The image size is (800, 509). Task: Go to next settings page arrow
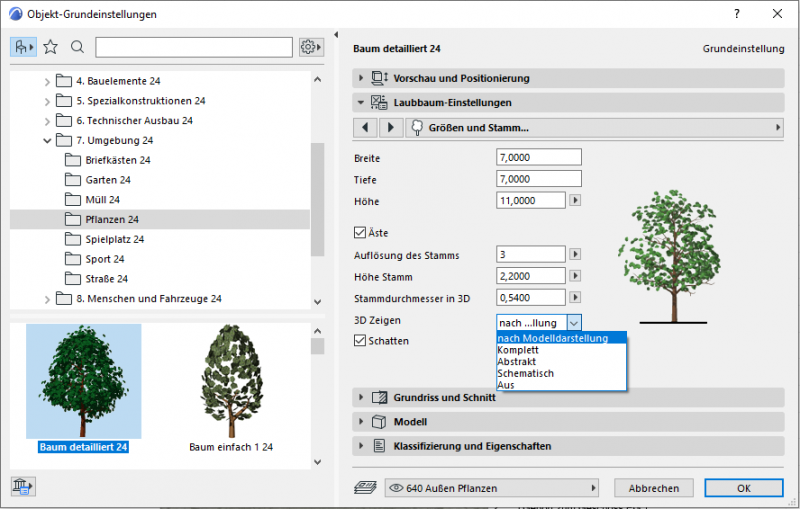coord(391,128)
